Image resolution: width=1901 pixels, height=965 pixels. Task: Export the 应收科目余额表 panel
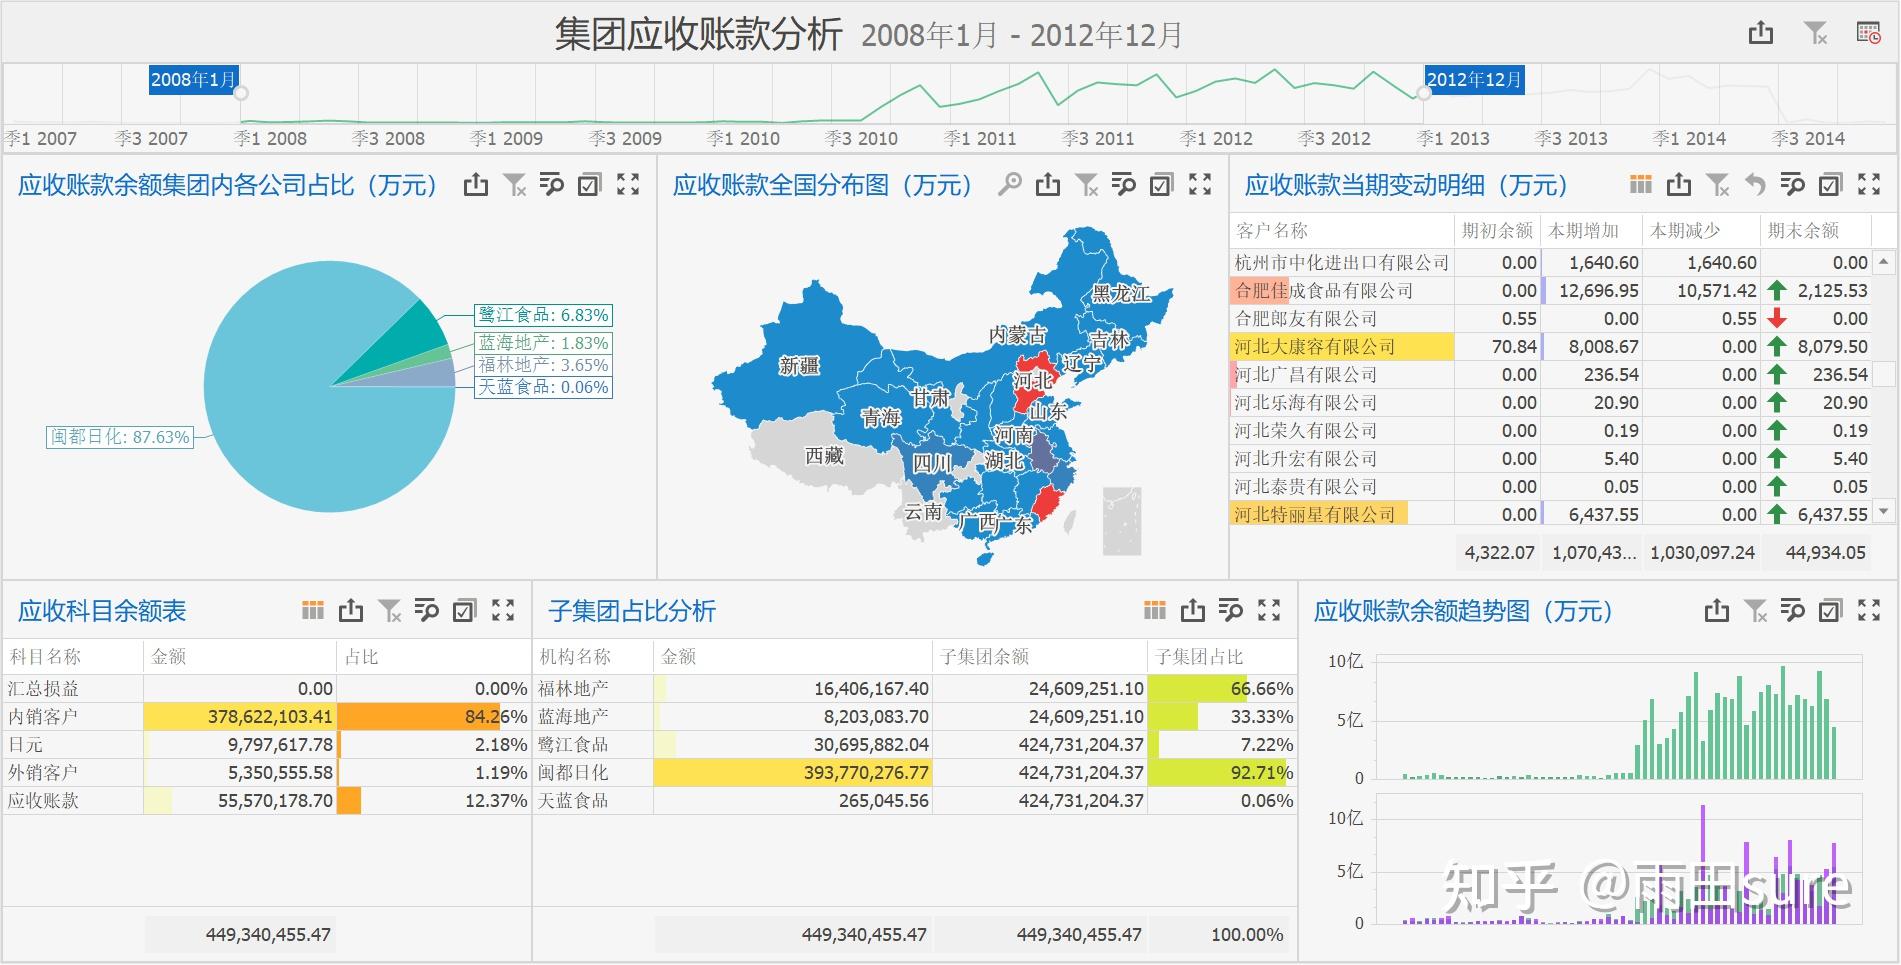351,610
